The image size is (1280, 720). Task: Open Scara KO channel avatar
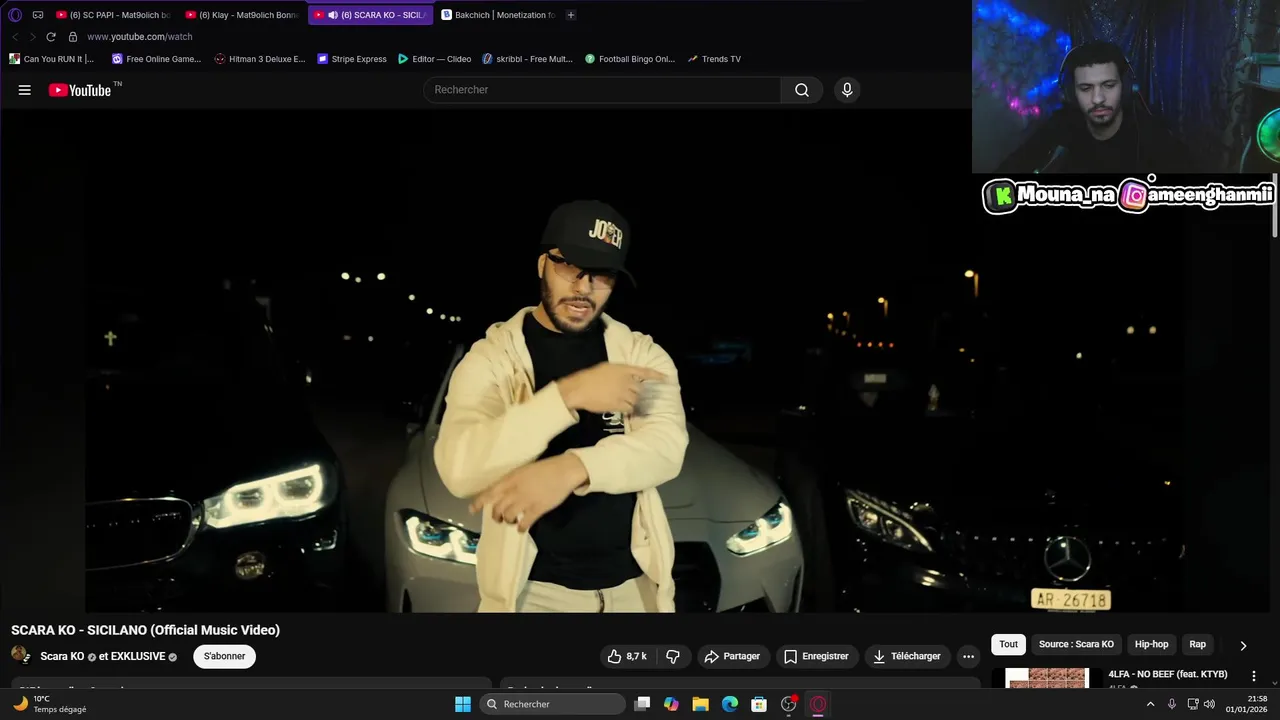pos(20,655)
